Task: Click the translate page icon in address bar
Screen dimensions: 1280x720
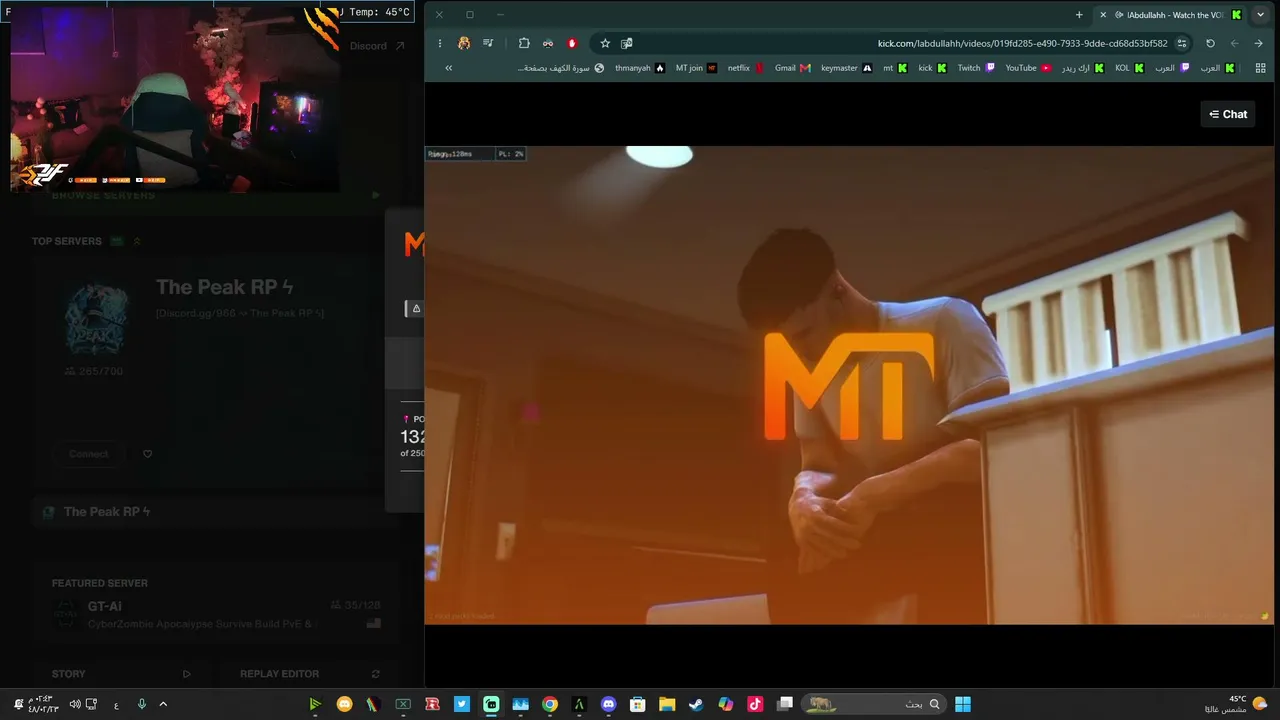Action: tap(627, 44)
